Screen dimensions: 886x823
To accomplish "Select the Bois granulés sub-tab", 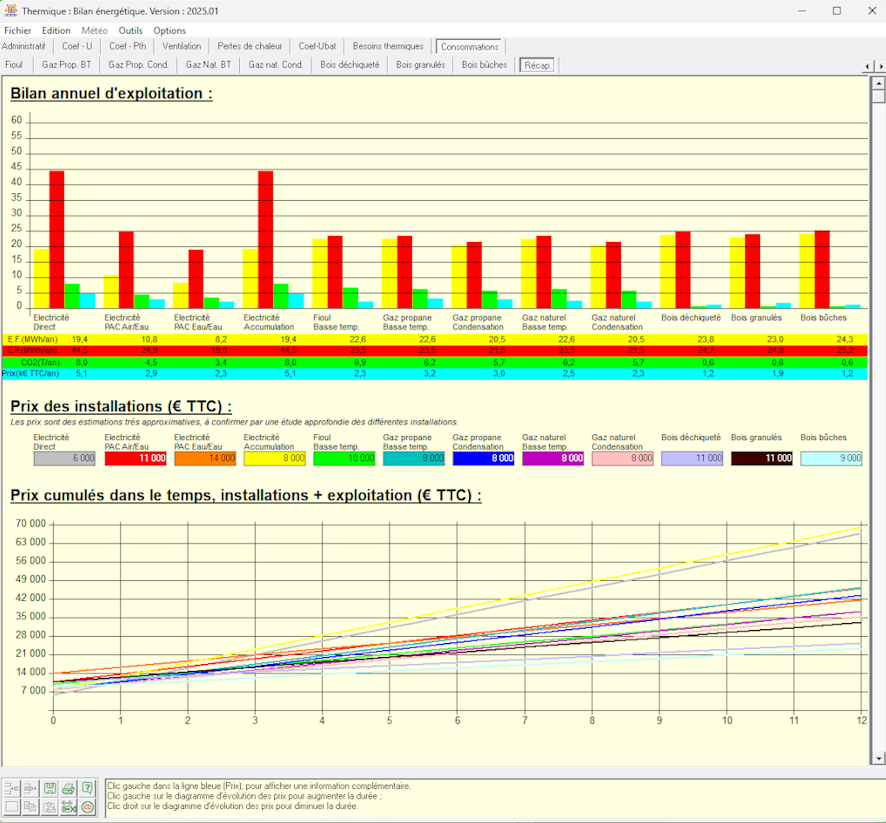I will [420, 65].
